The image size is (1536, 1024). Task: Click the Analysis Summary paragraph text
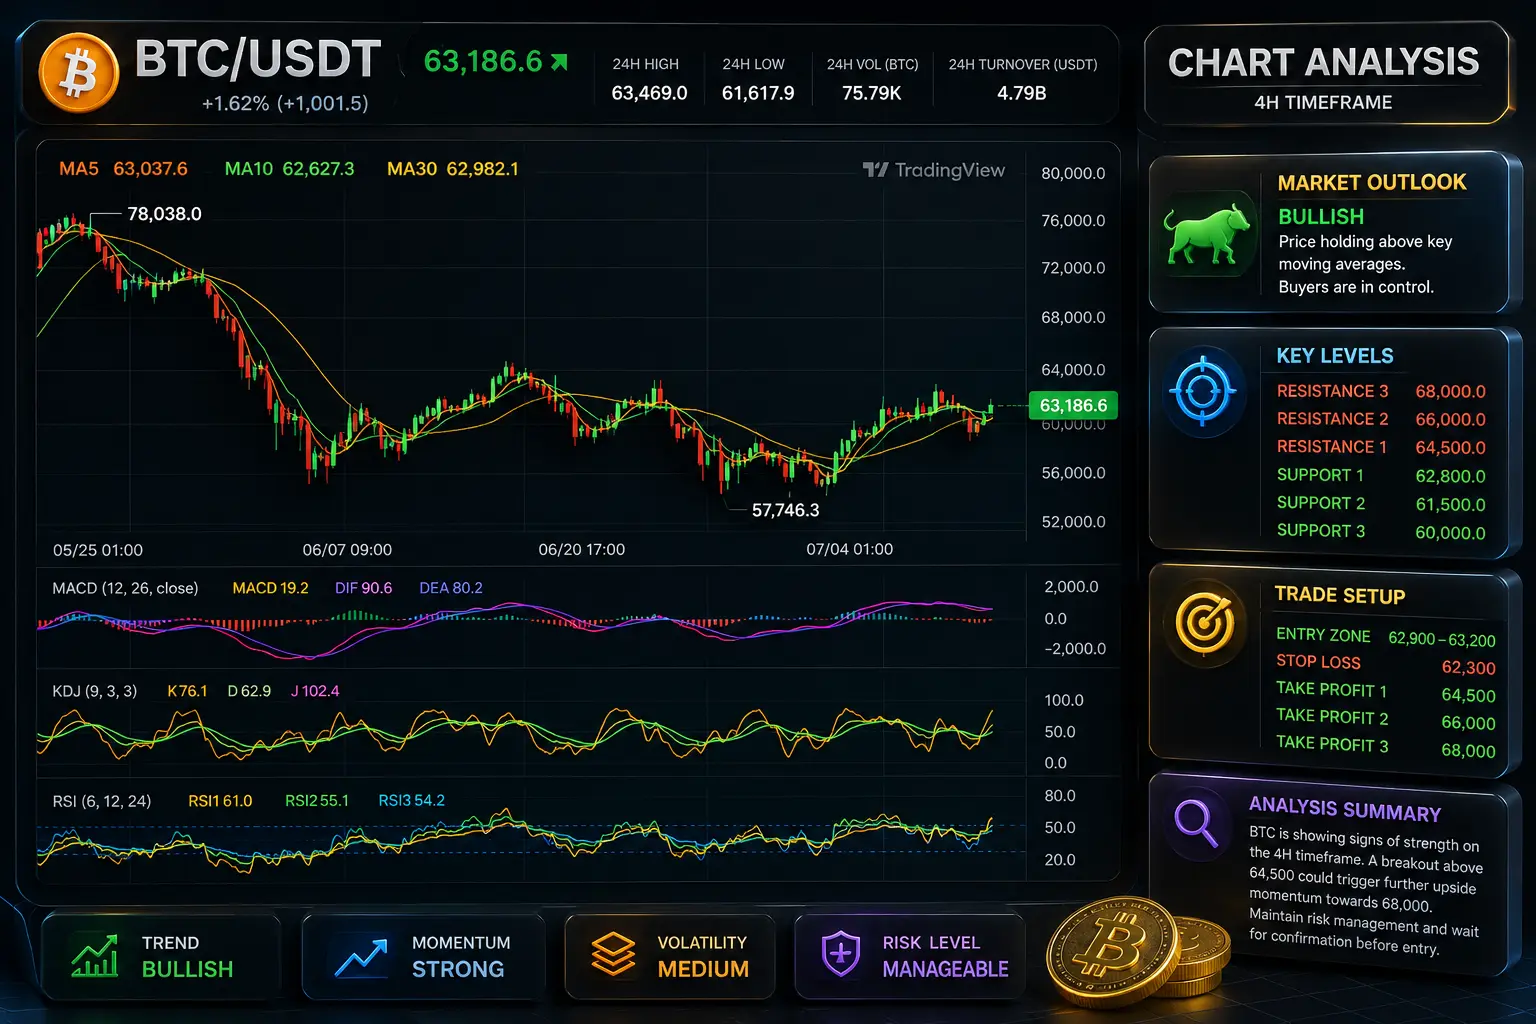tap(1364, 891)
